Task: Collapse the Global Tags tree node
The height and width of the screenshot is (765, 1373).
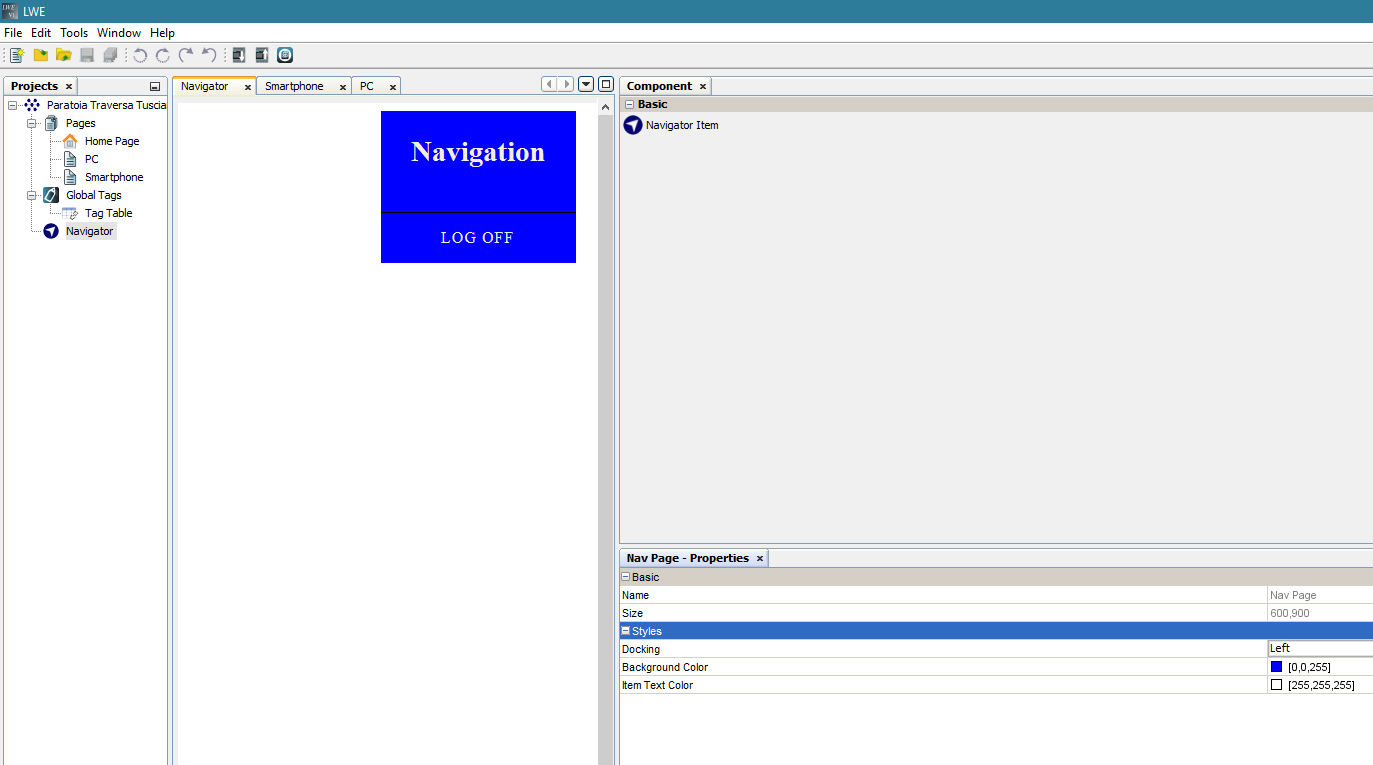Action: 32,195
